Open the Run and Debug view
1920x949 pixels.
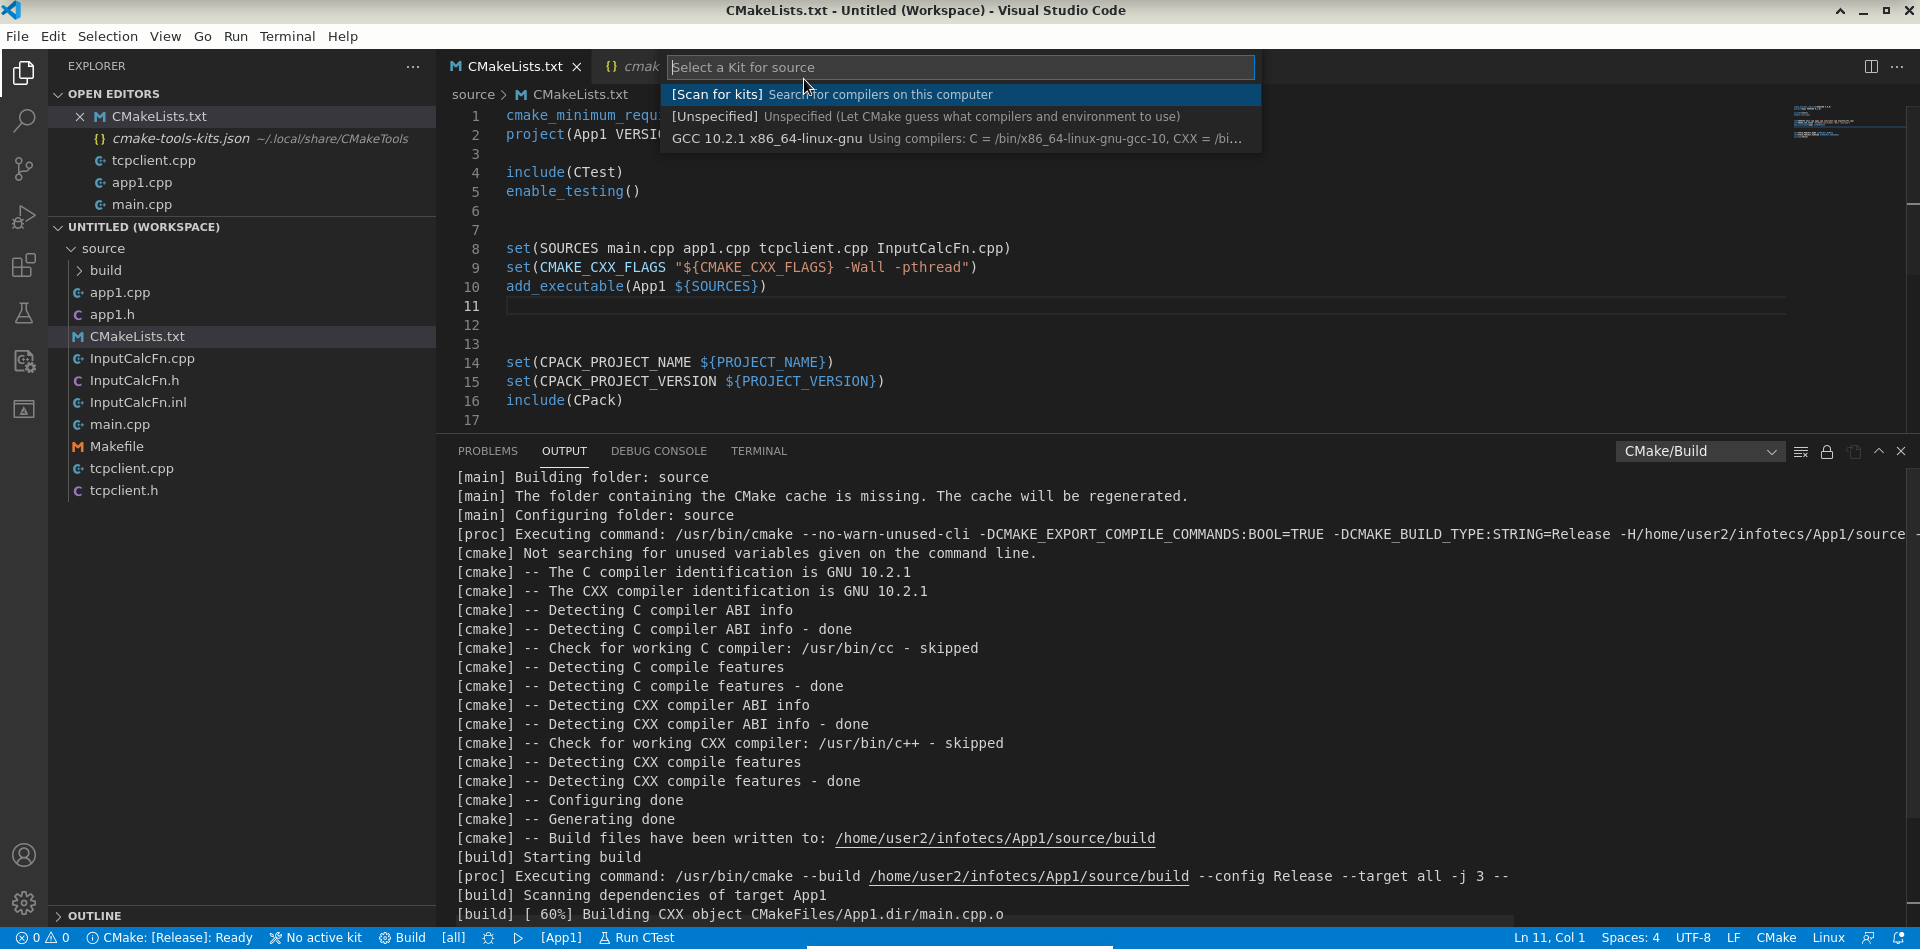pyautogui.click(x=24, y=217)
